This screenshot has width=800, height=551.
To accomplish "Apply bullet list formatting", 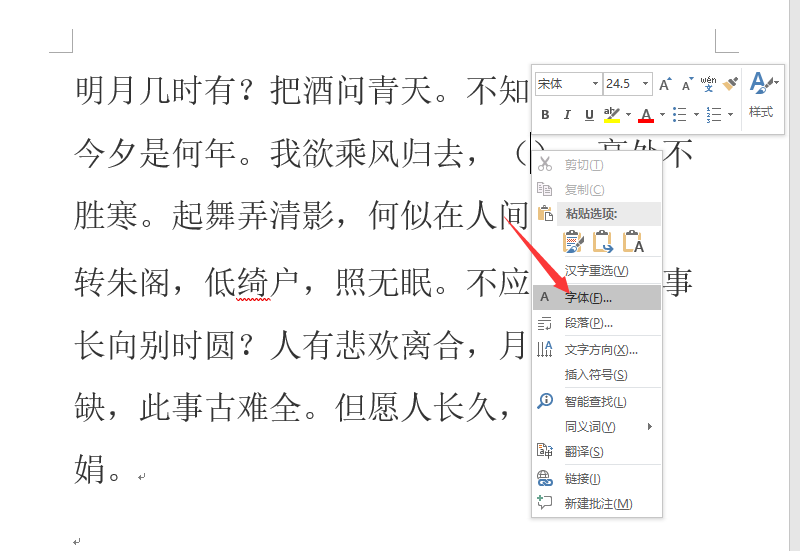I will [680, 114].
